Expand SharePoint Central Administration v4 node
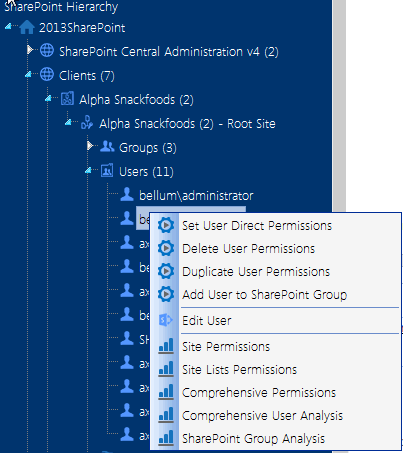This screenshot has height=453, width=403. [30, 50]
